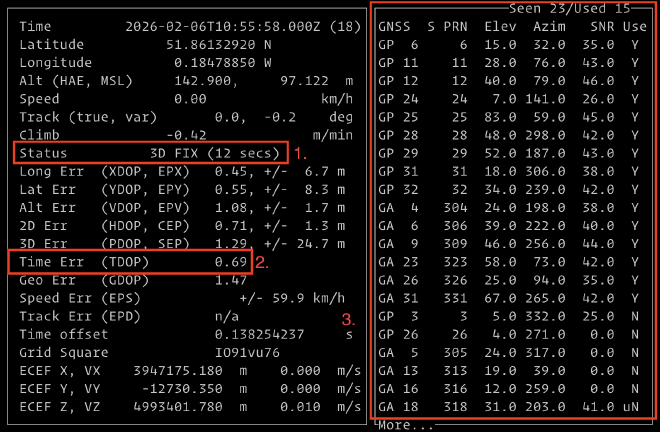Click the 3D FIX status text
The image size is (660, 432).
click(x=210, y=153)
